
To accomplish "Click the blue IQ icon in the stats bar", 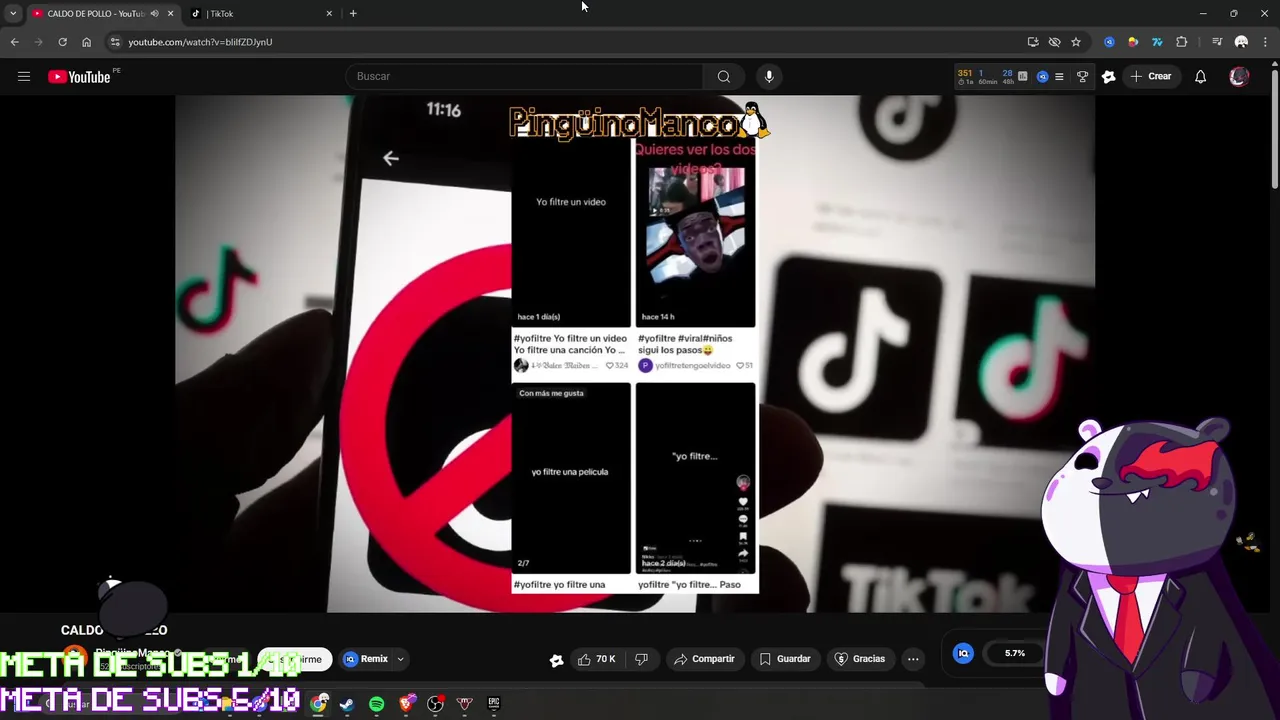I will [x=1042, y=76].
